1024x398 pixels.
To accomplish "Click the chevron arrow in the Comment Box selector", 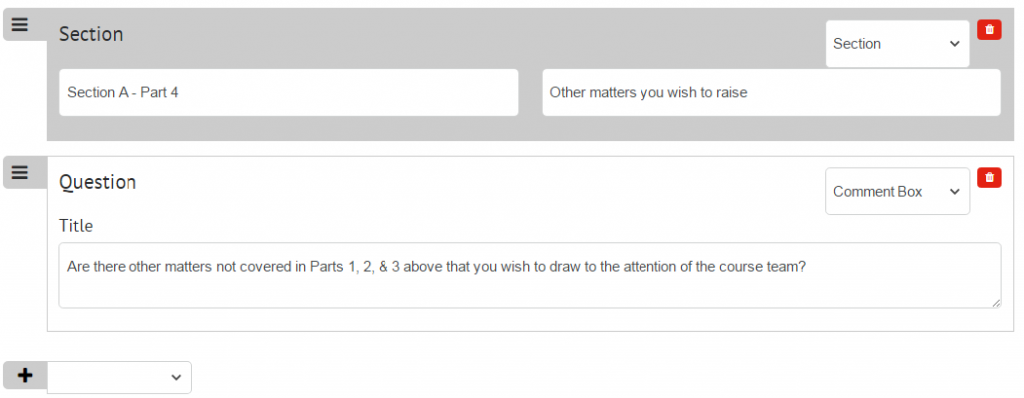I will [954, 192].
